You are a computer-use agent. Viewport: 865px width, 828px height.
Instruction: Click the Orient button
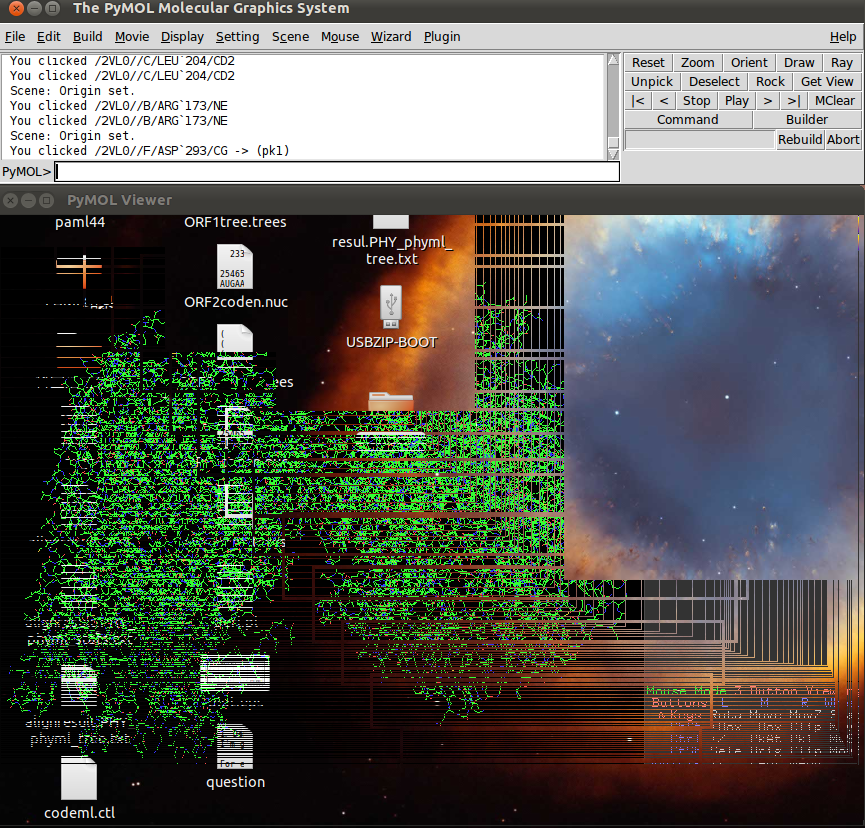tap(749, 63)
